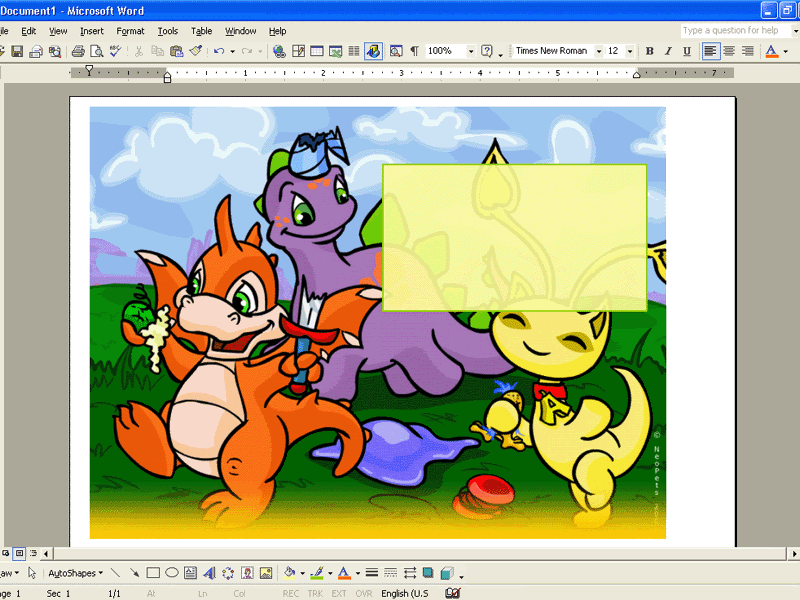This screenshot has height=600, width=800.
Task: Open the Format menu
Action: click(130, 31)
